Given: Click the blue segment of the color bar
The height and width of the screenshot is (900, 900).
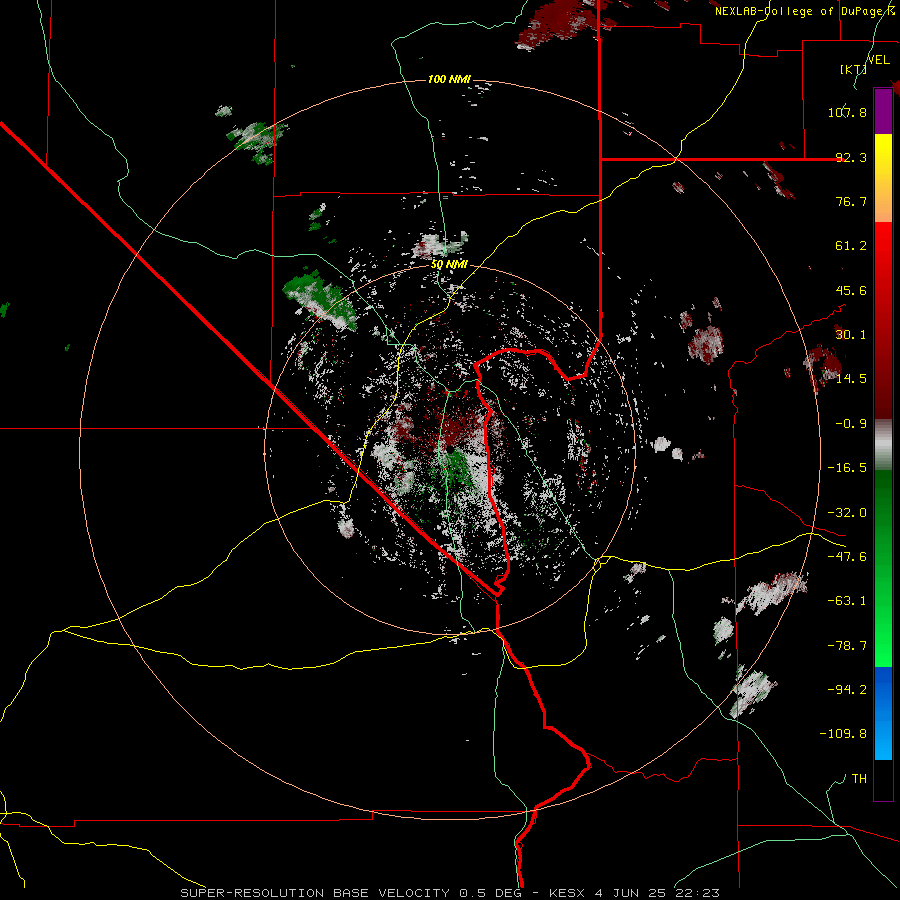Looking at the screenshot, I should 883,713.
